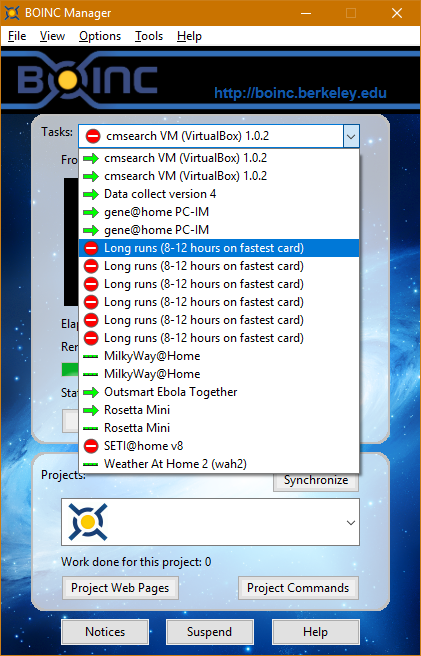Click the BOINC logo banner
This screenshot has height=656, width=421.
pyautogui.click(x=87, y=79)
